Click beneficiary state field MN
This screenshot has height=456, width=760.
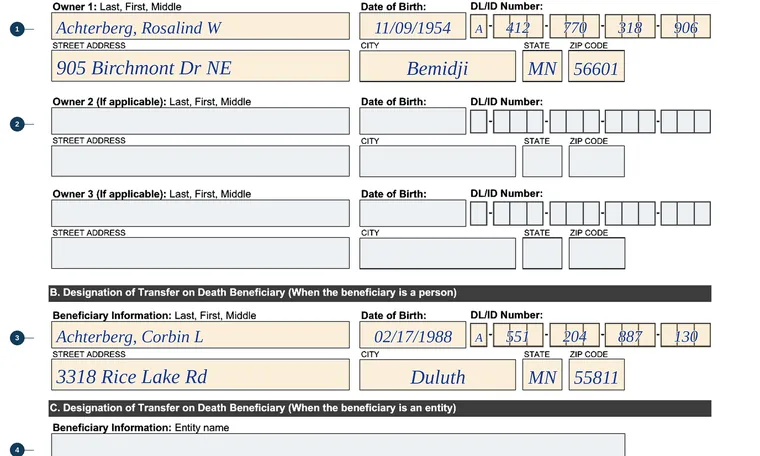(542, 375)
